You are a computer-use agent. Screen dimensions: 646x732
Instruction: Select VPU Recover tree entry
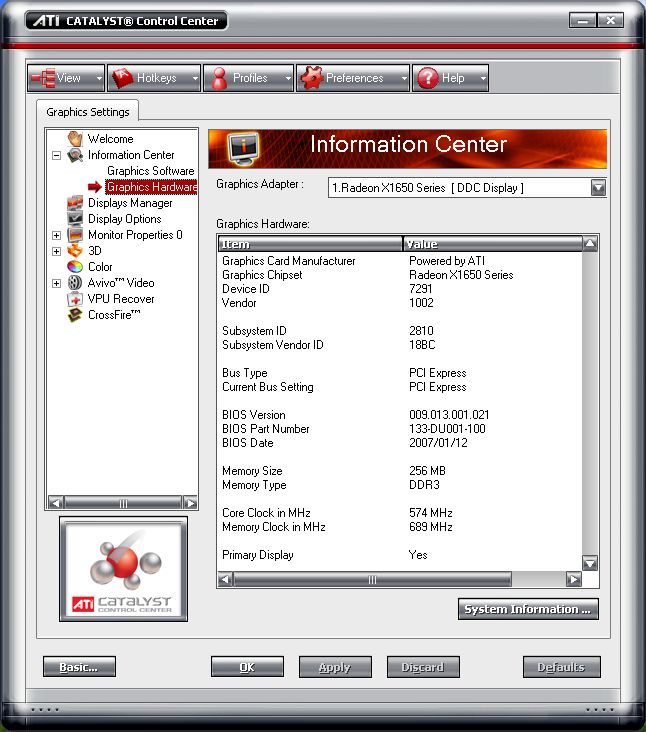click(121, 299)
